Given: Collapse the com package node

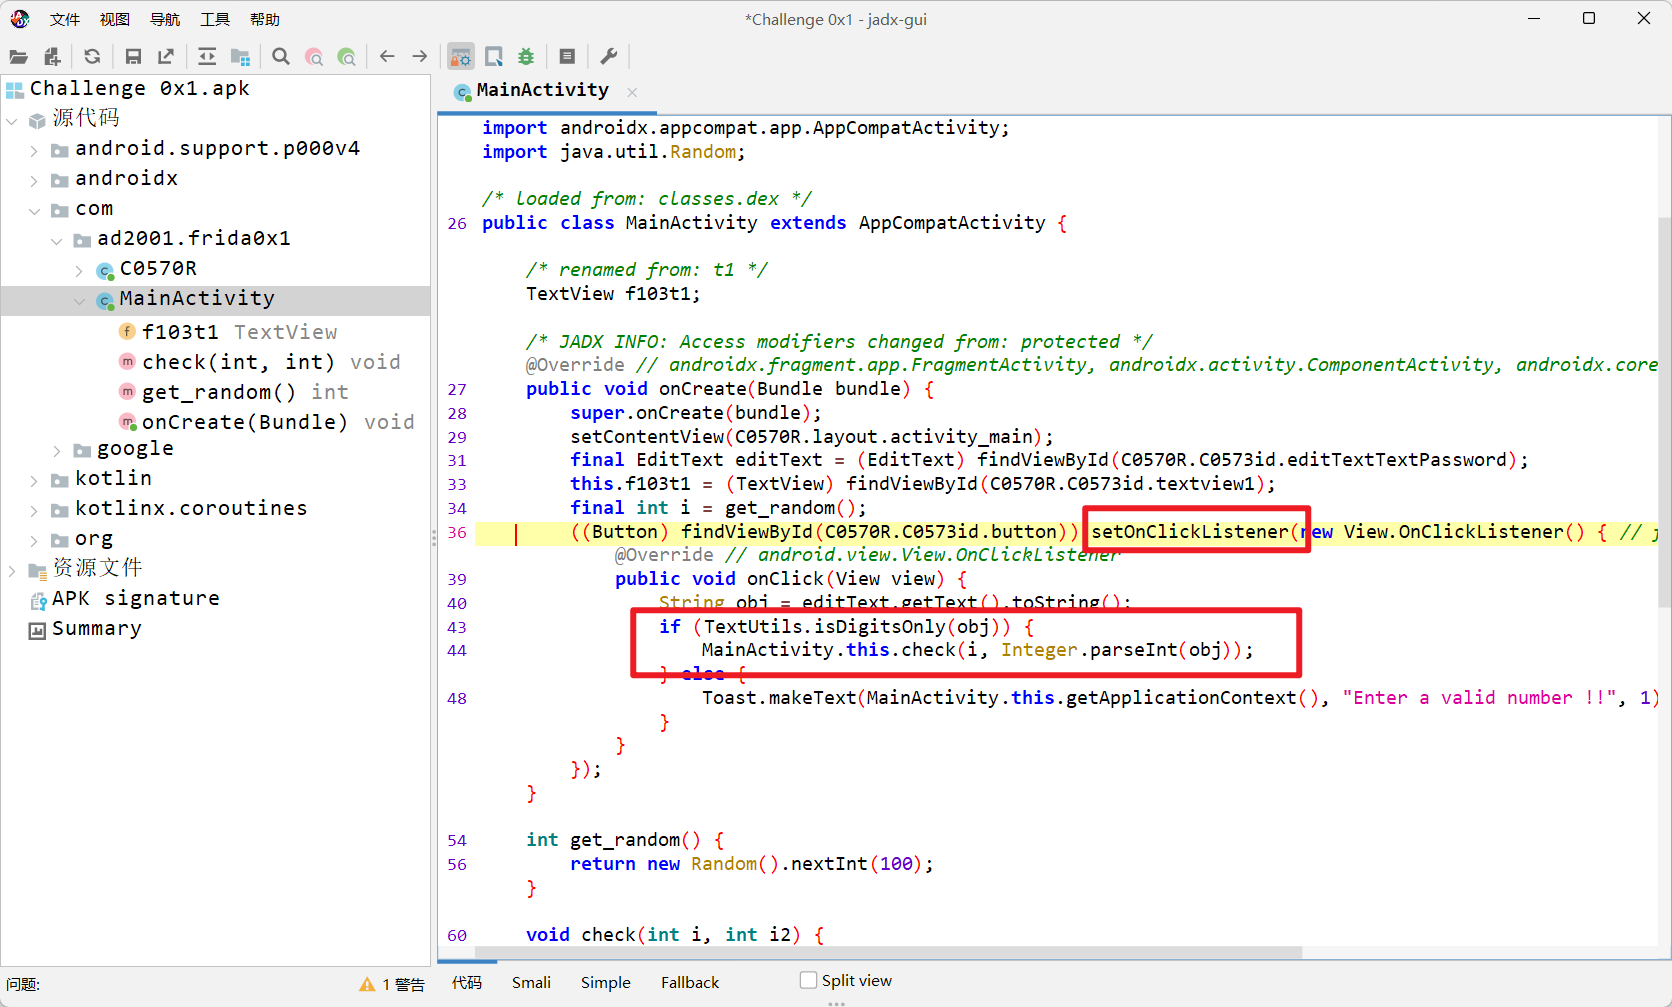Looking at the screenshot, I should click(x=34, y=211).
